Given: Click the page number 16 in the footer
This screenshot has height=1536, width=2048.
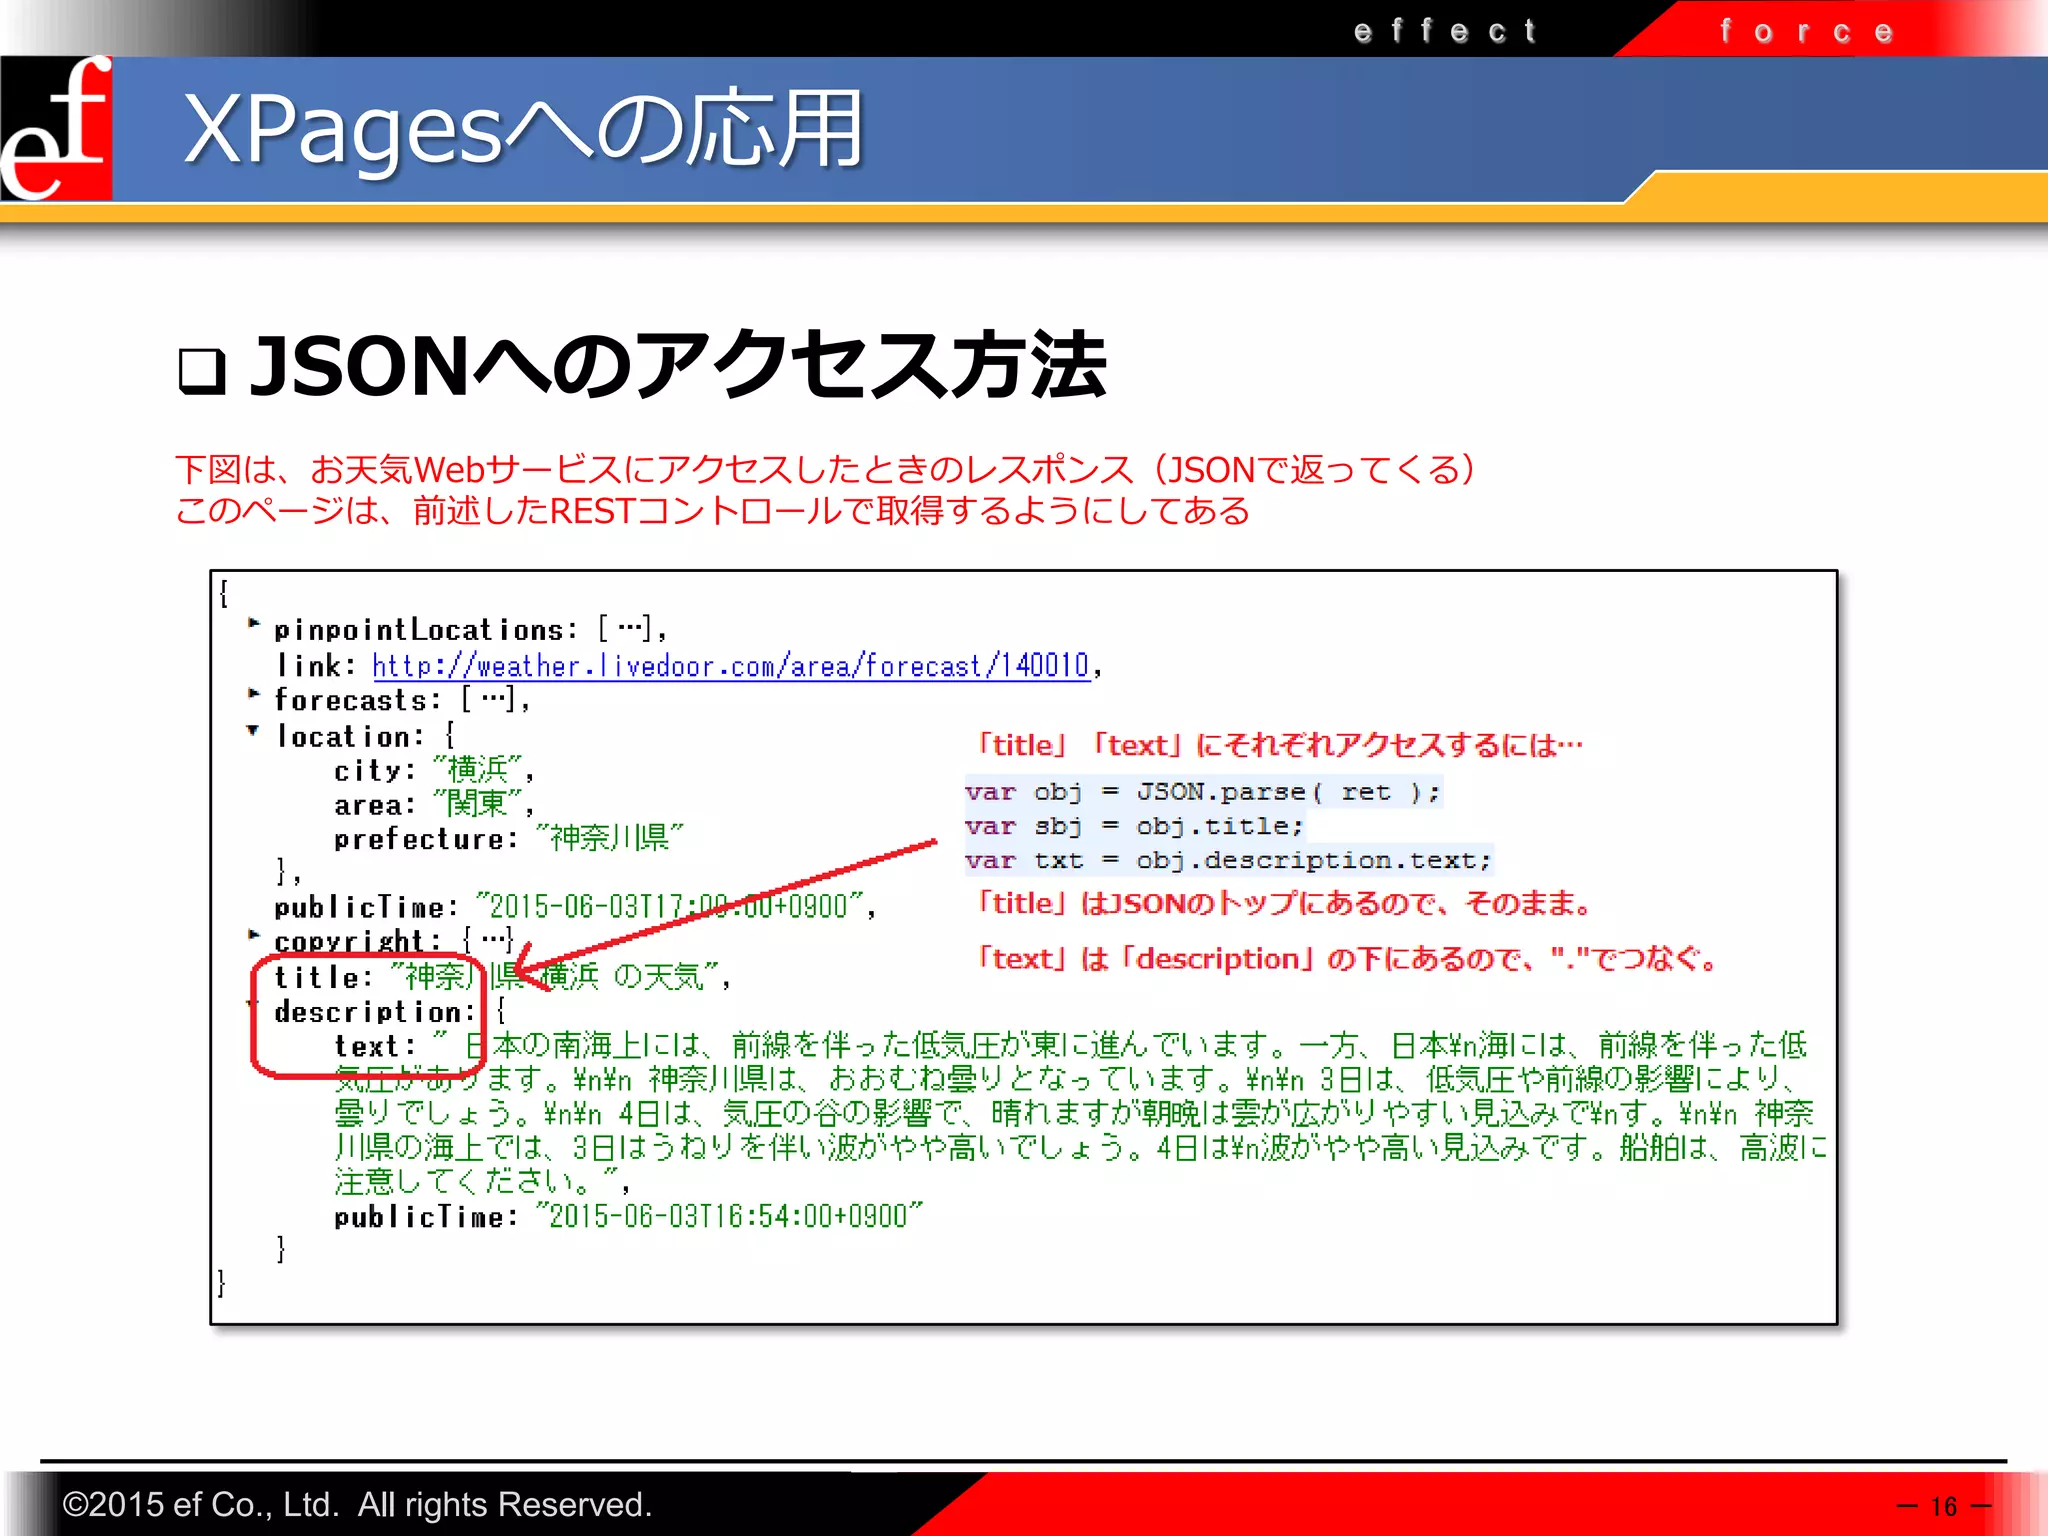Looking at the screenshot, I should pyautogui.click(x=1944, y=1506).
